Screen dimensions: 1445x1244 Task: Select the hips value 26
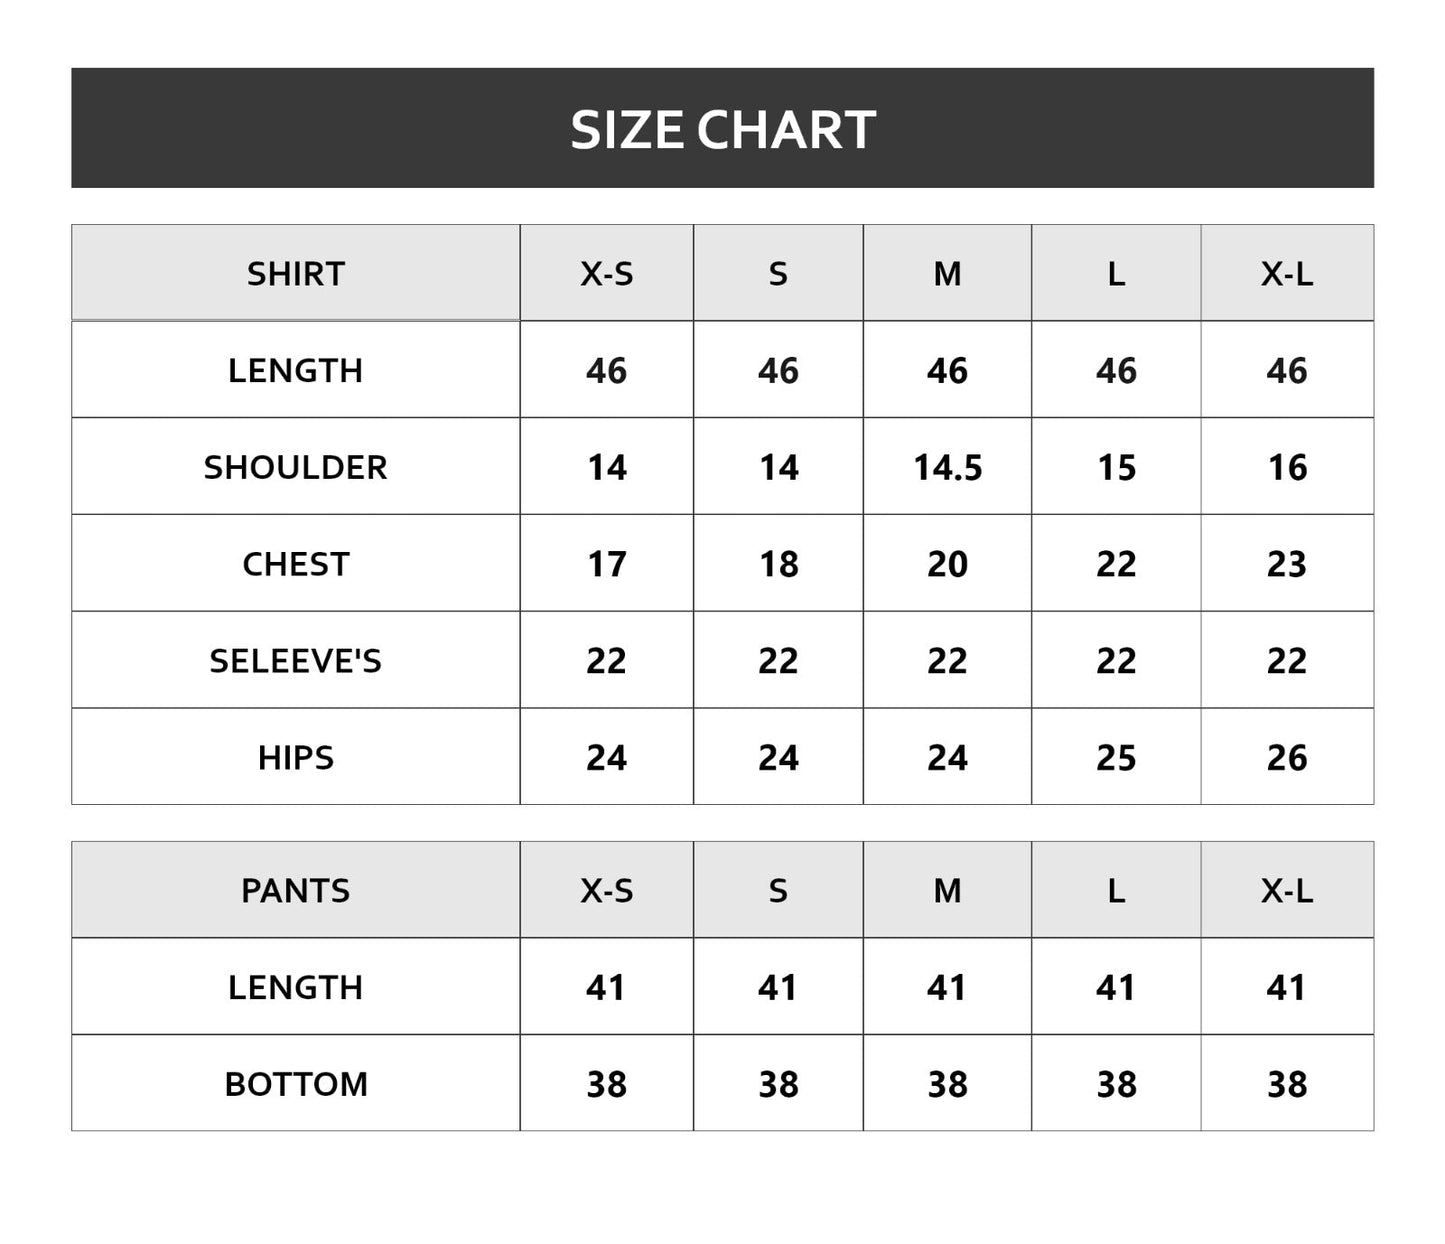(x=1286, y=758)
